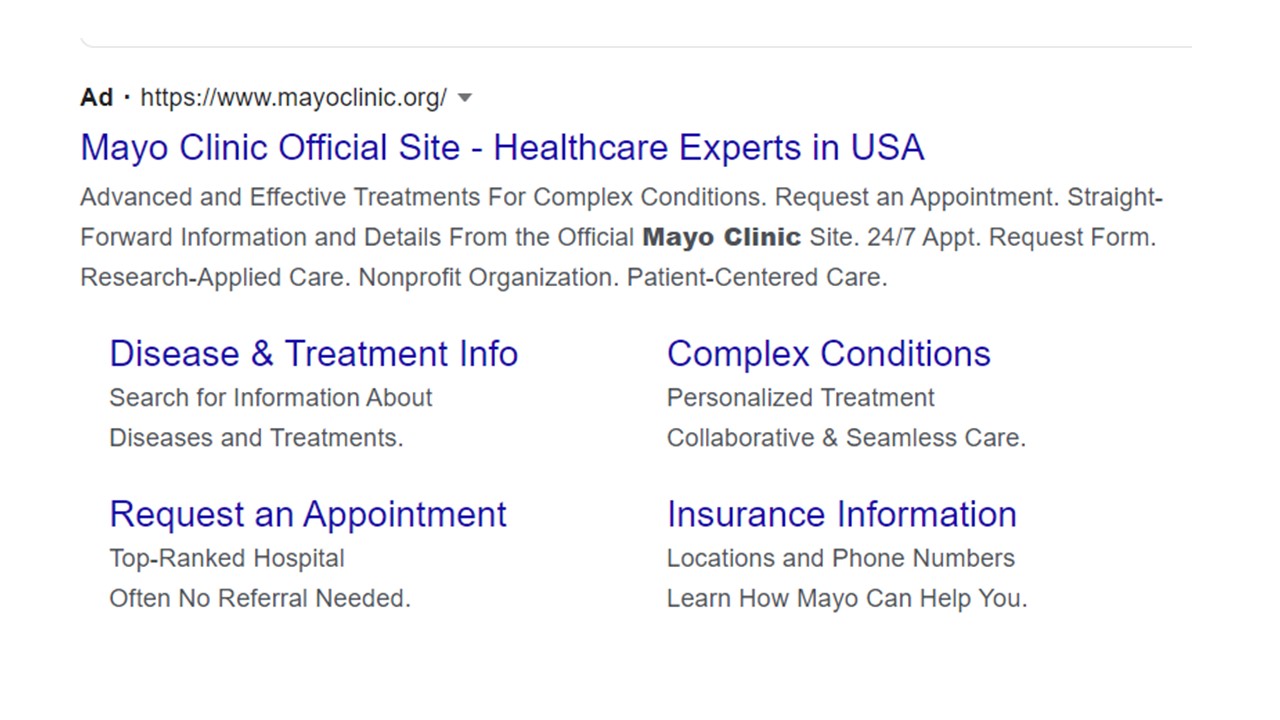Click the 'Locations and Phone Numbers' text

841,558
